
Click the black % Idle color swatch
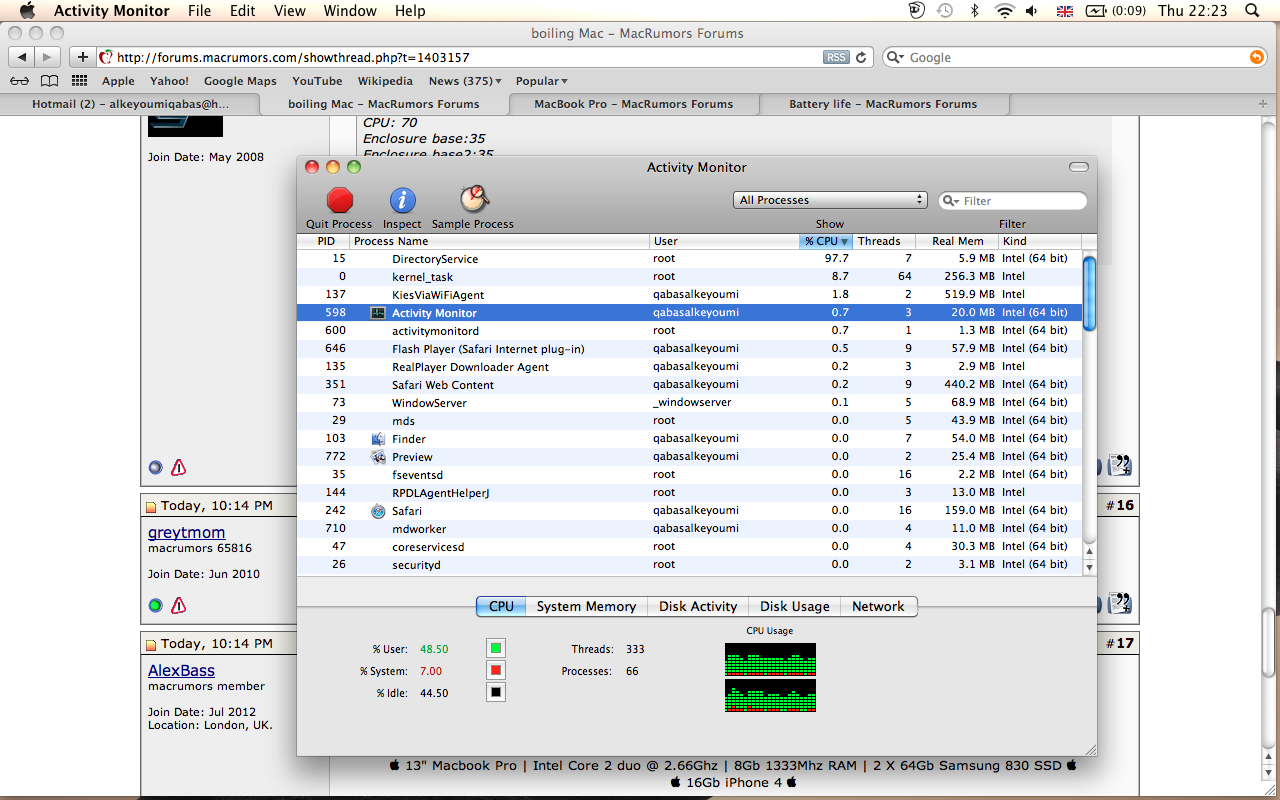(496, 693)
